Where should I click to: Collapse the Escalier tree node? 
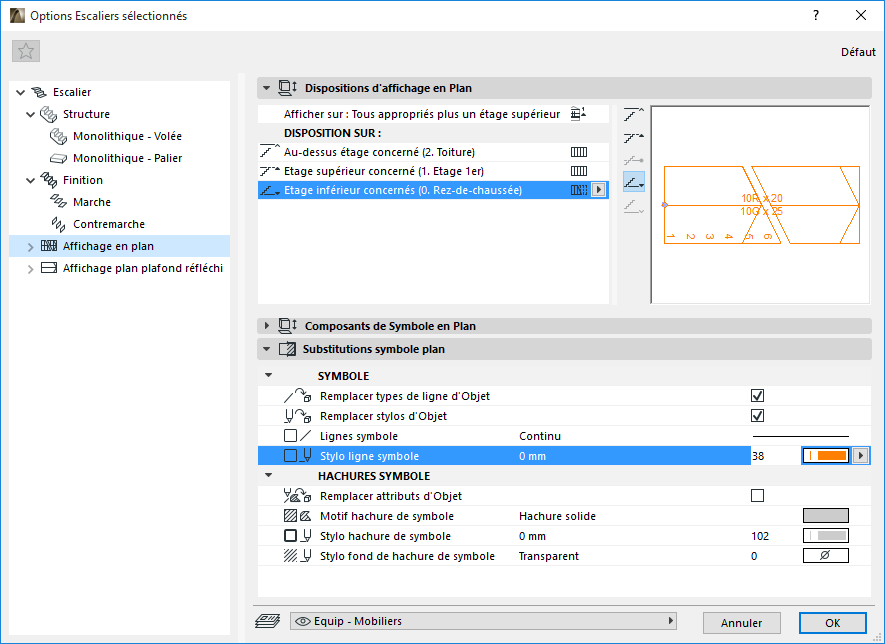coord(20,92)
